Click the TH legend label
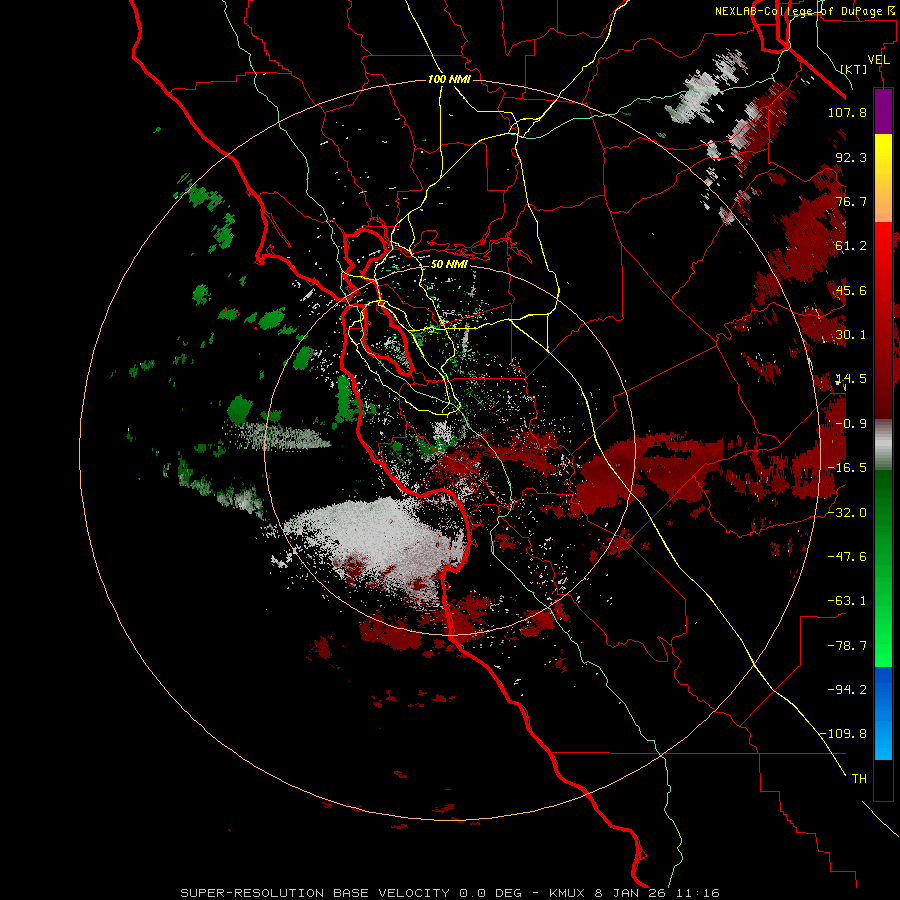Image resolution: width=900 pixels, height=900 pixels. click(859, 779)
